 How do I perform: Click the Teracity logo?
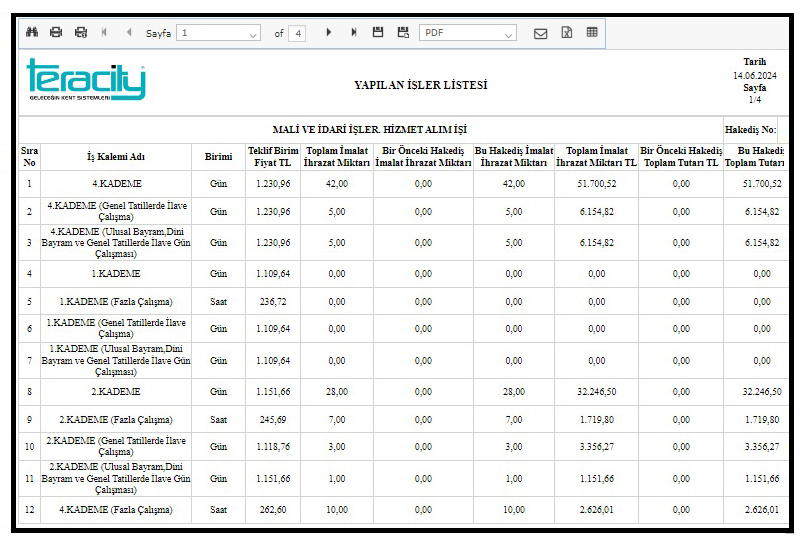[x=86, y=80]
